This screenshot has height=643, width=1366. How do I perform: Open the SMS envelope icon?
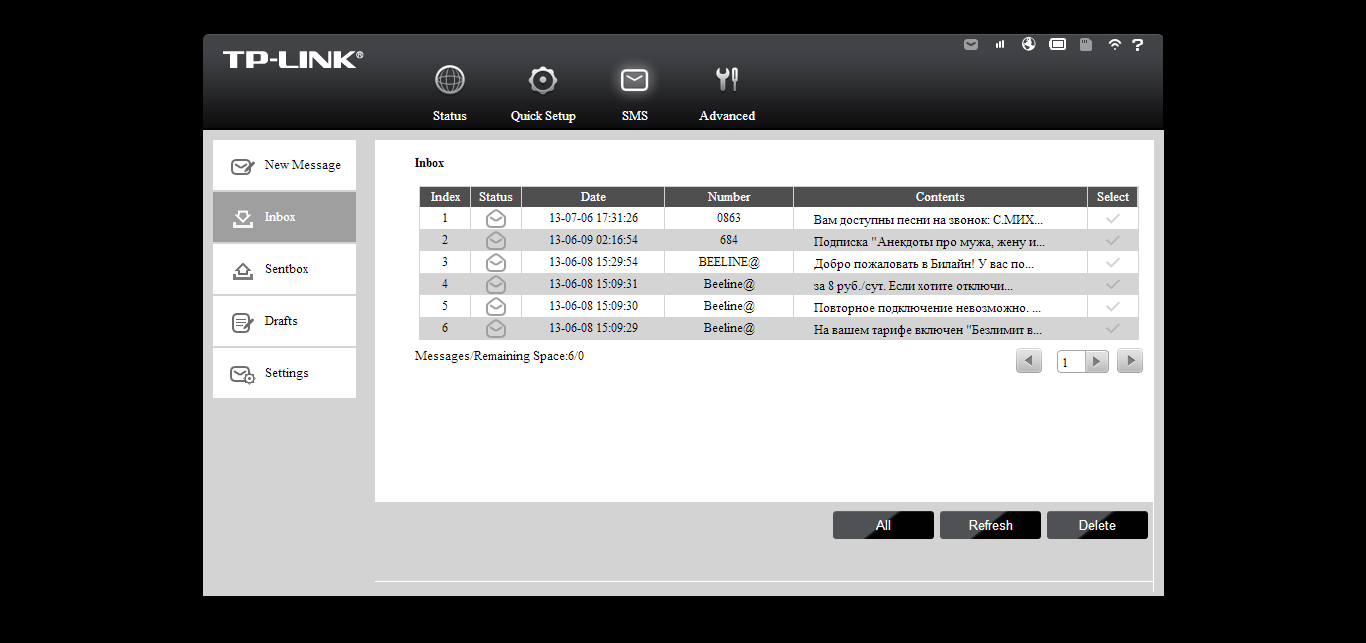634,80
